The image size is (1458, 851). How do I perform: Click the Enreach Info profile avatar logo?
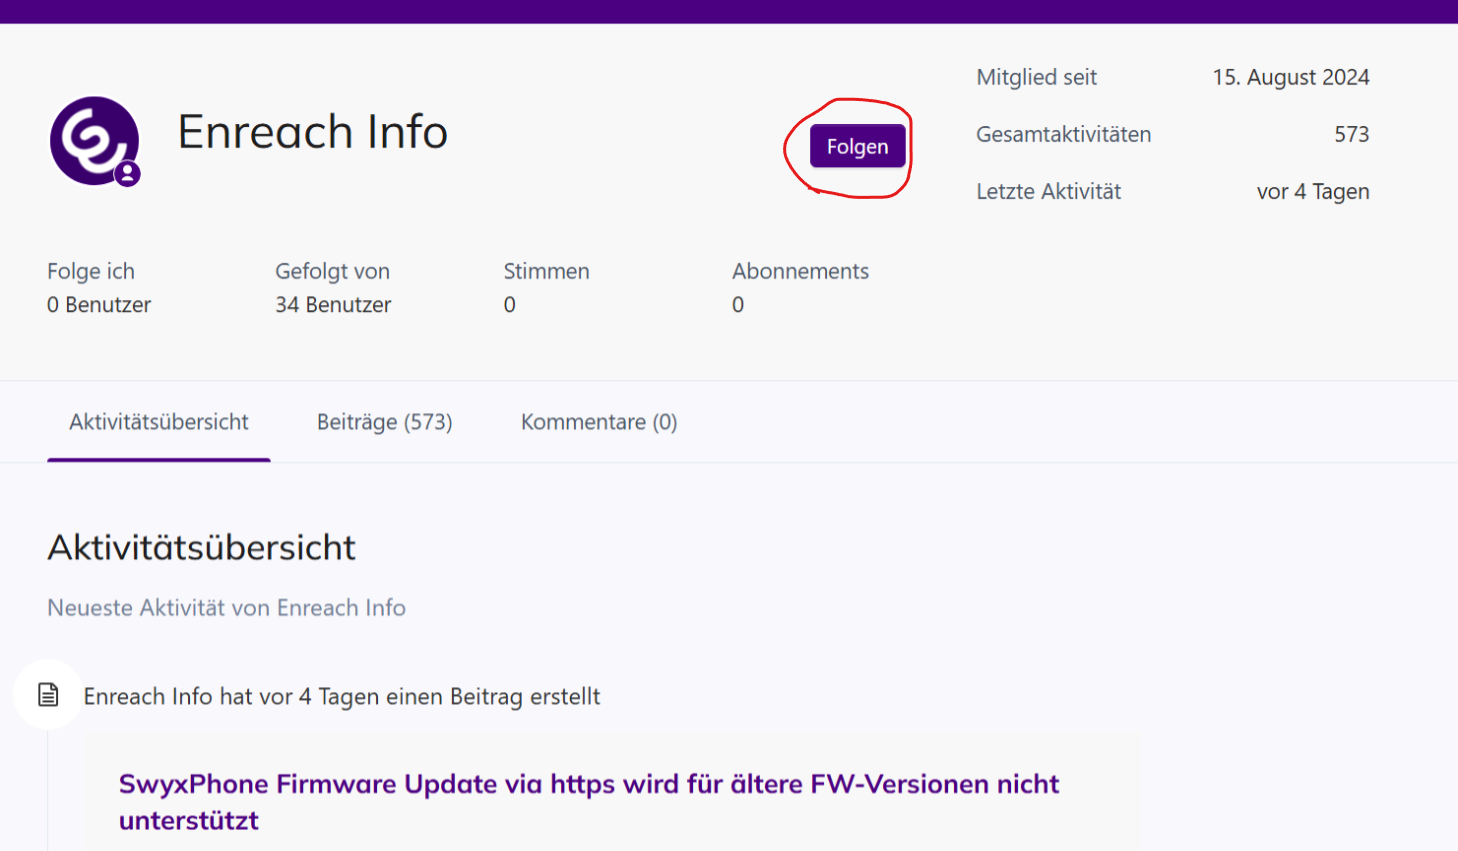[92, 139]
